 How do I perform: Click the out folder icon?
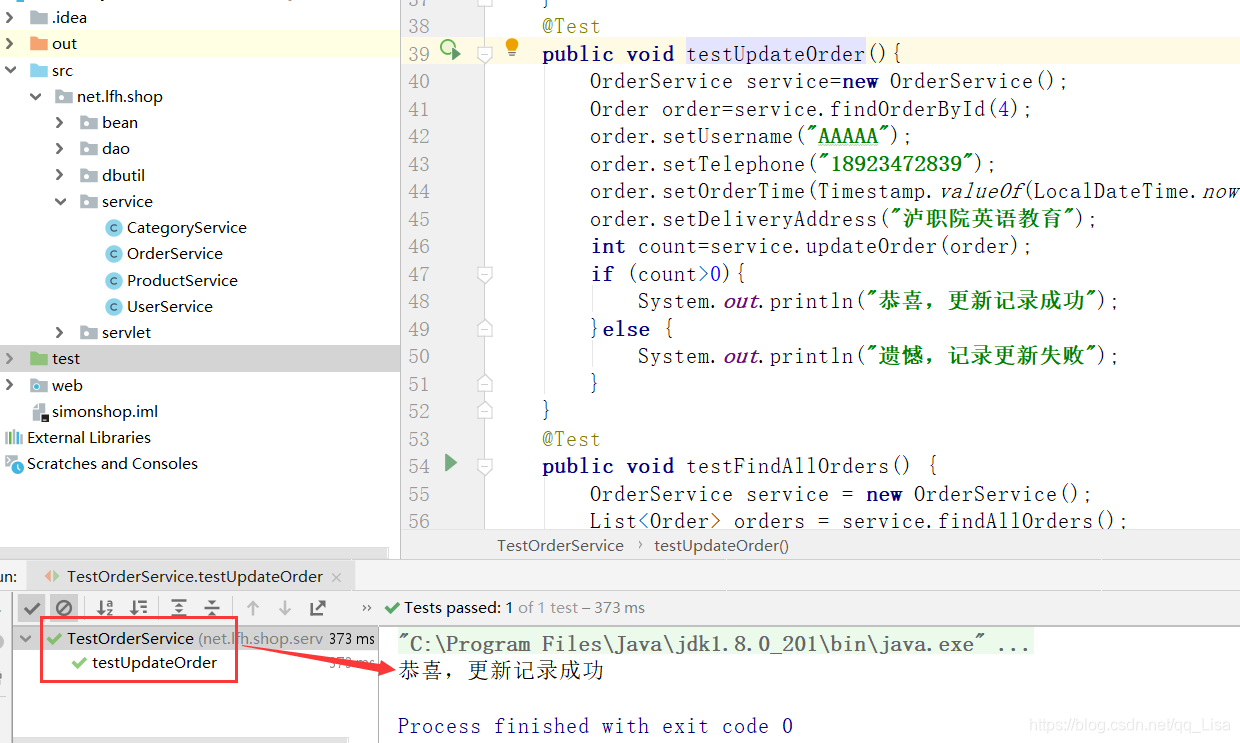(39, 43)
